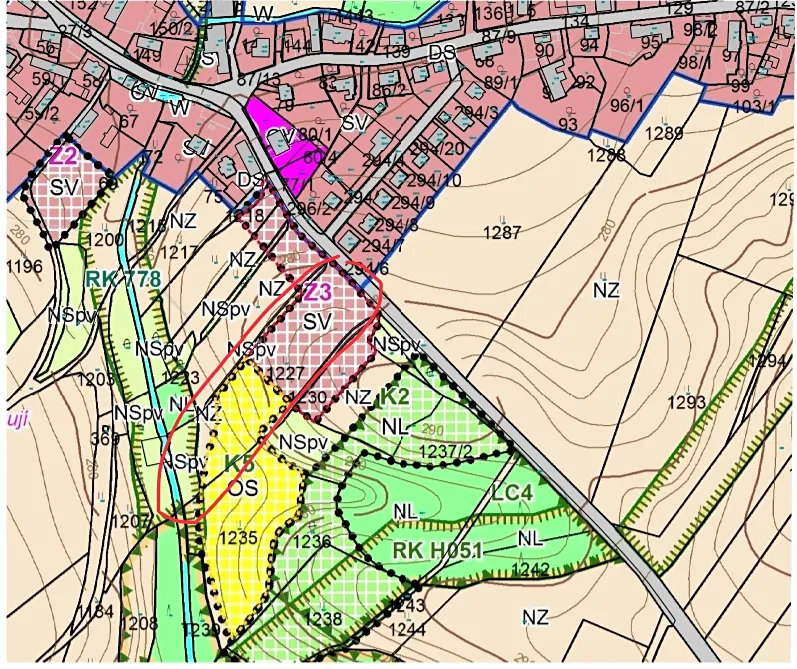Select parcel number 80/1
The image size is (797, 669).
[x=314, y=135]
